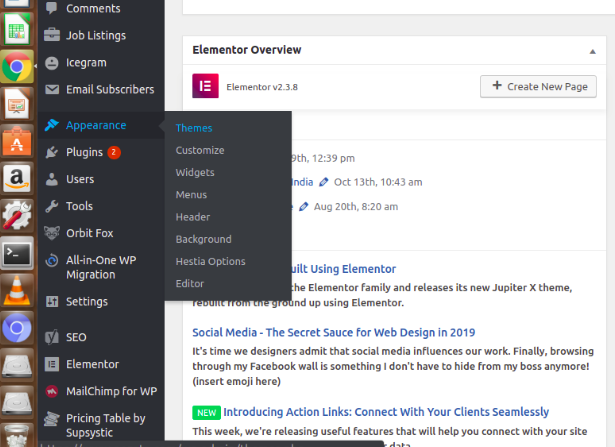Click the Comments speech bubble icon
Image resolution: width=615 pixels, height=447 pixels.
[51, 8]
